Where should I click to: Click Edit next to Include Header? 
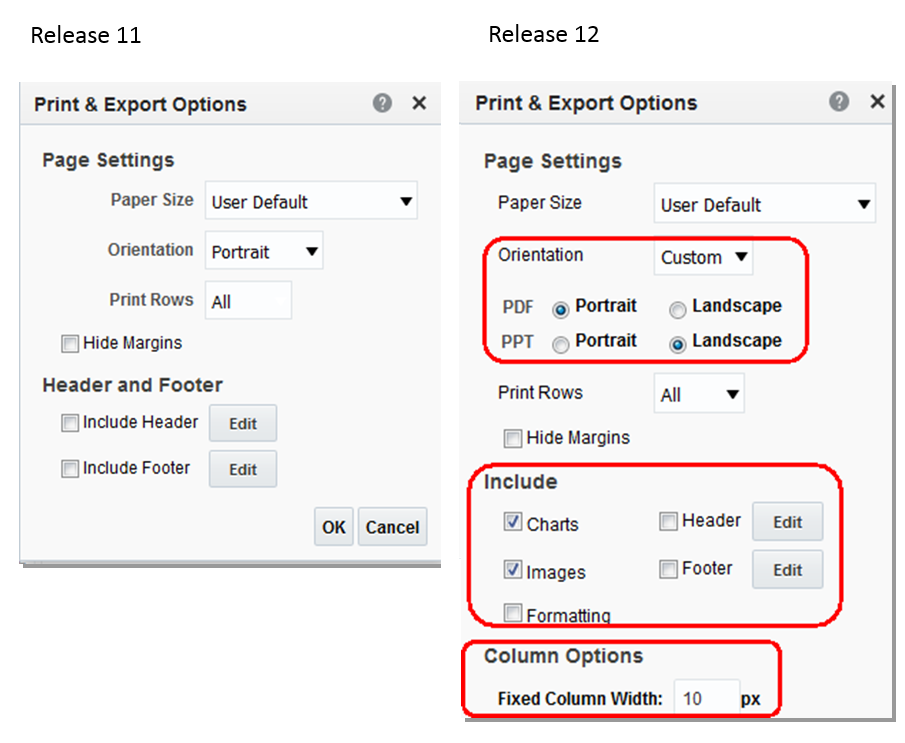click(x=243, y=423)
